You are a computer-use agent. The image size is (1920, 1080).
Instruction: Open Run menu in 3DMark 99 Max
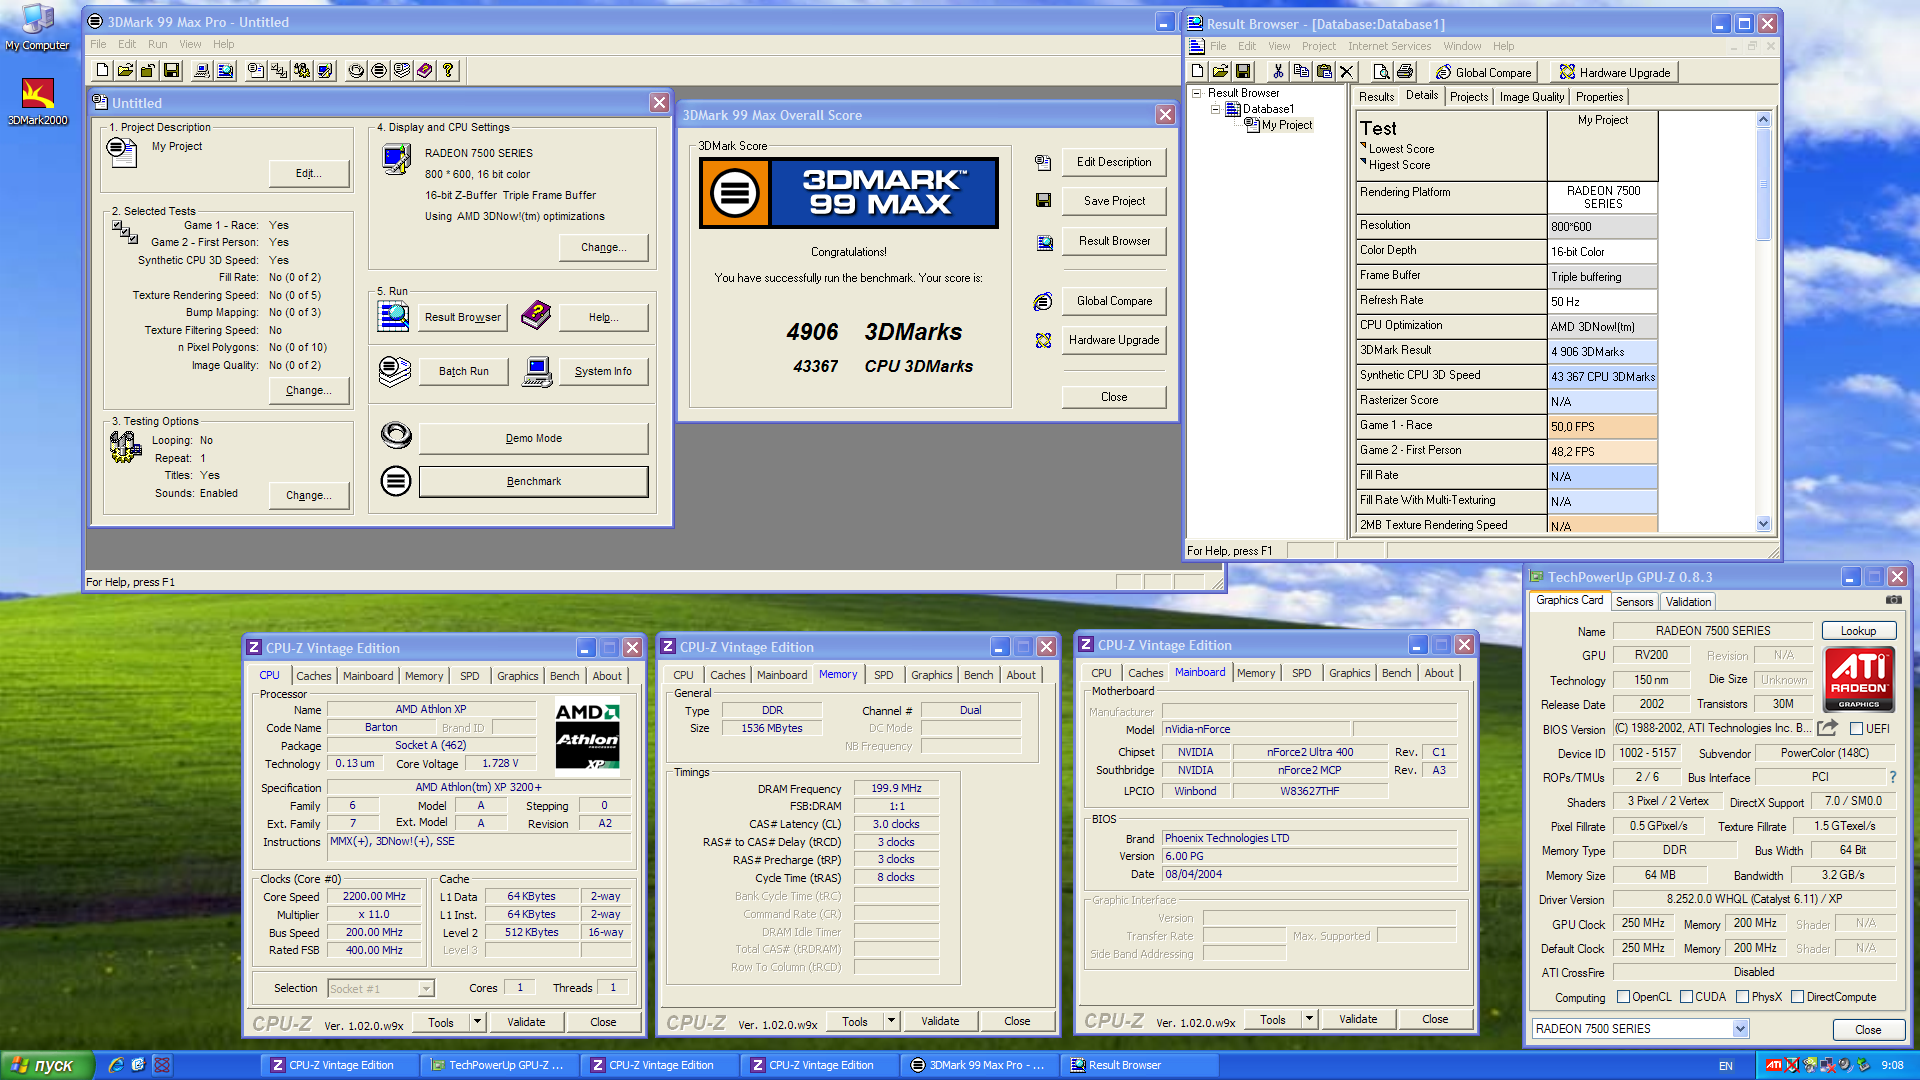[x=157, y=44]
